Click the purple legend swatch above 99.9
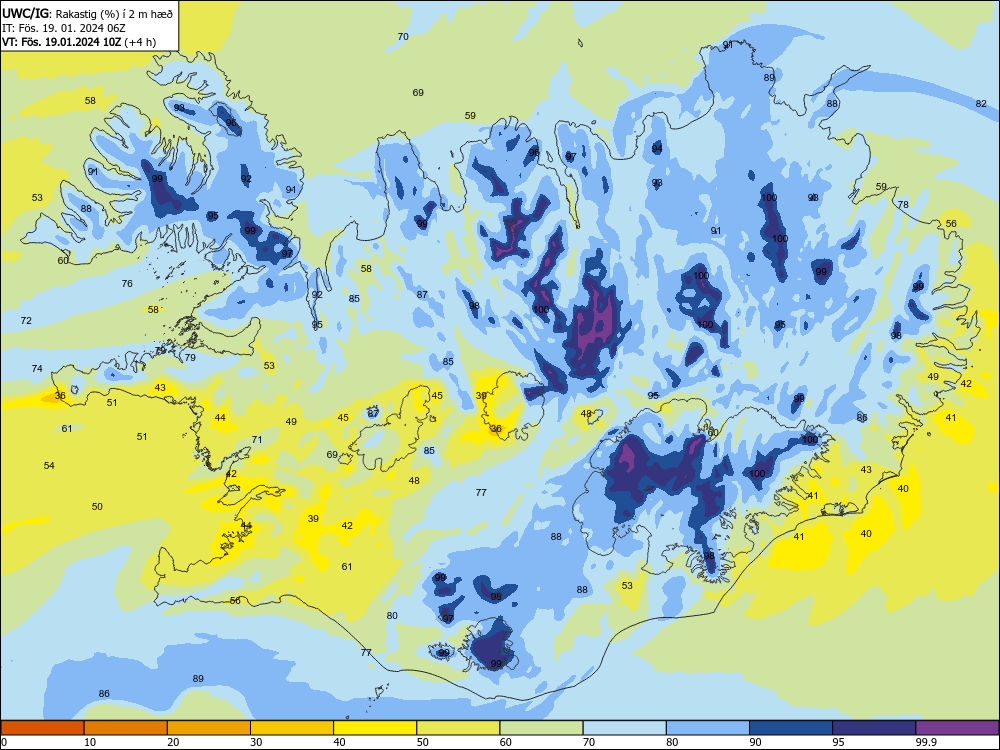Image resolution: width=1000 pixels, height=750 pixels. [957, 728]
